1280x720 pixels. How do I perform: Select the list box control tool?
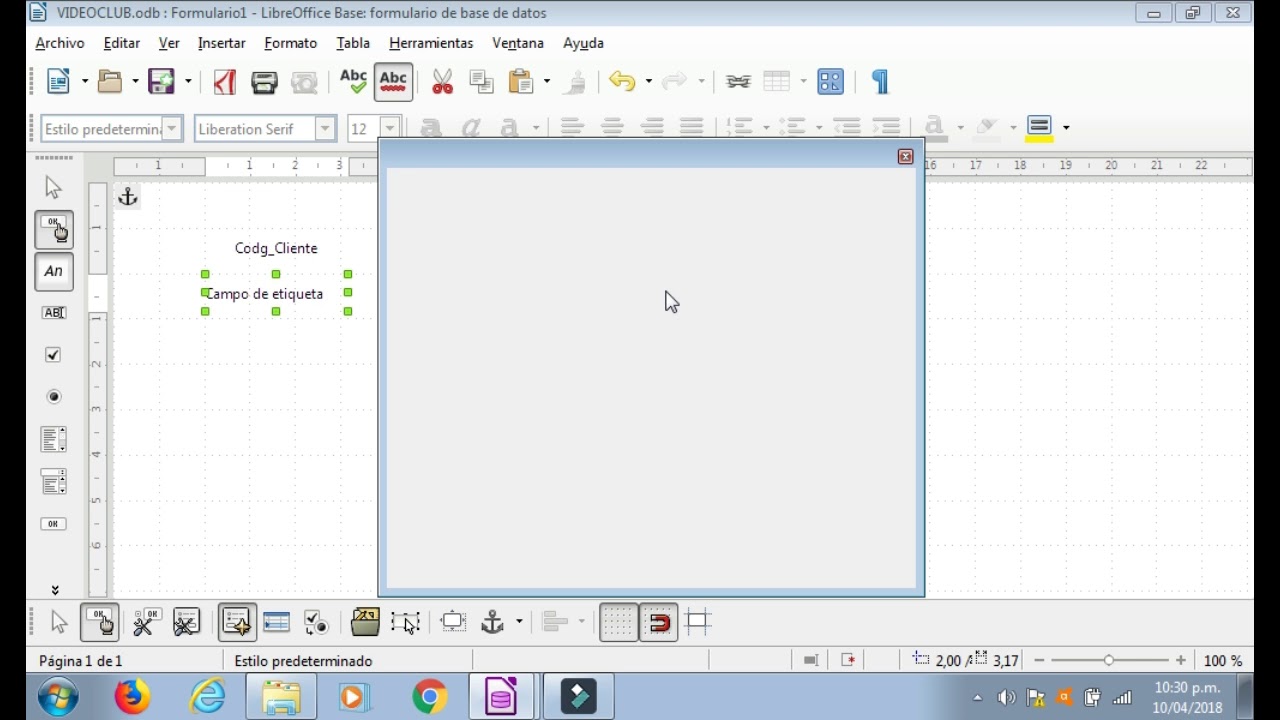(54, 439)
